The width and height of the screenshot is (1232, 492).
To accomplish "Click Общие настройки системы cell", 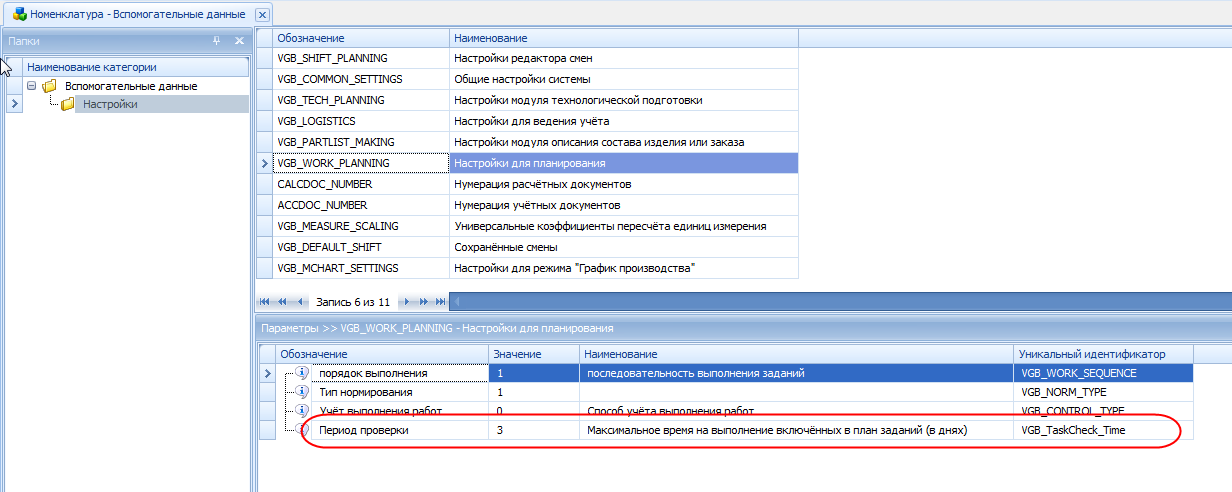I will coord(624,79).
